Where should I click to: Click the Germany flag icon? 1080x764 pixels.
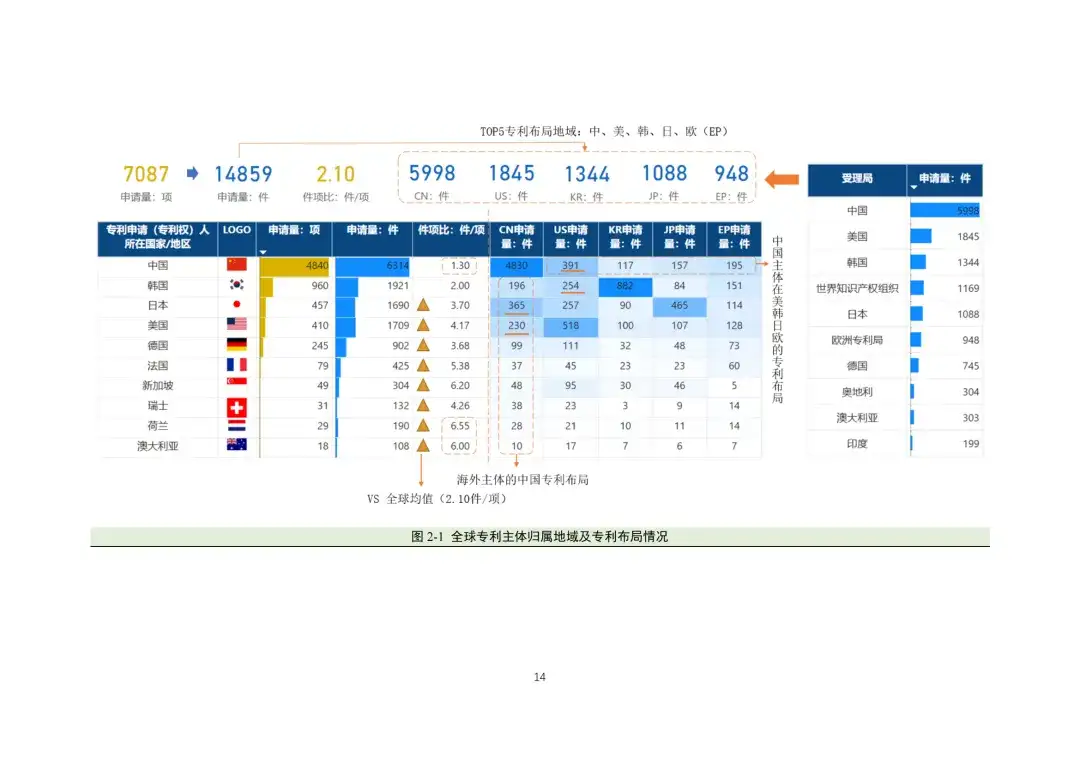point(236,344)
